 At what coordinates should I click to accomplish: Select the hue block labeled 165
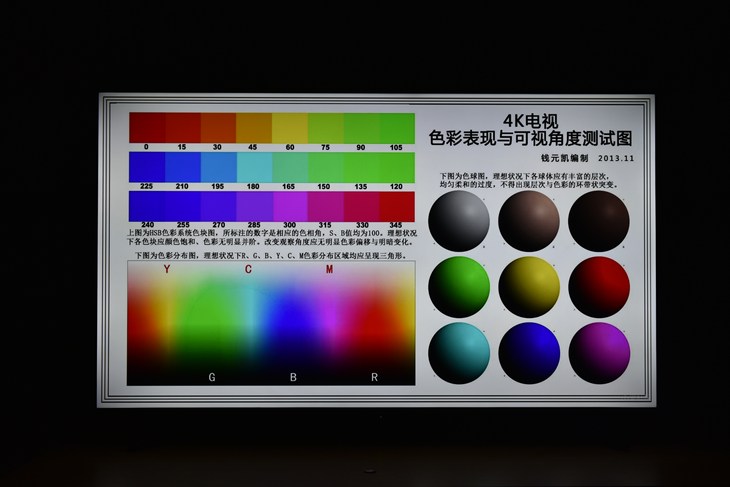(290, 167)
